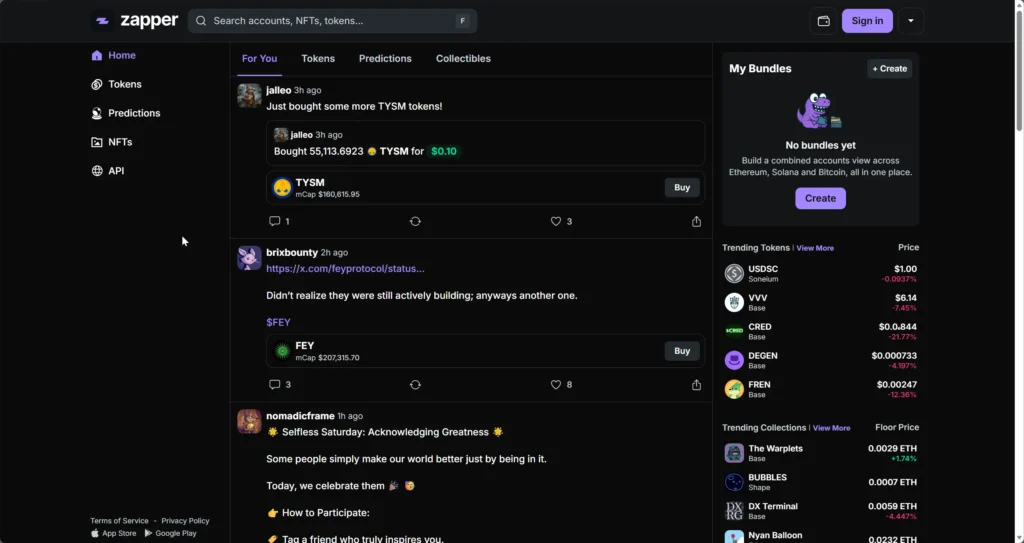
Task: Switch to the Predictions feed tab
Action: point(385,59)
